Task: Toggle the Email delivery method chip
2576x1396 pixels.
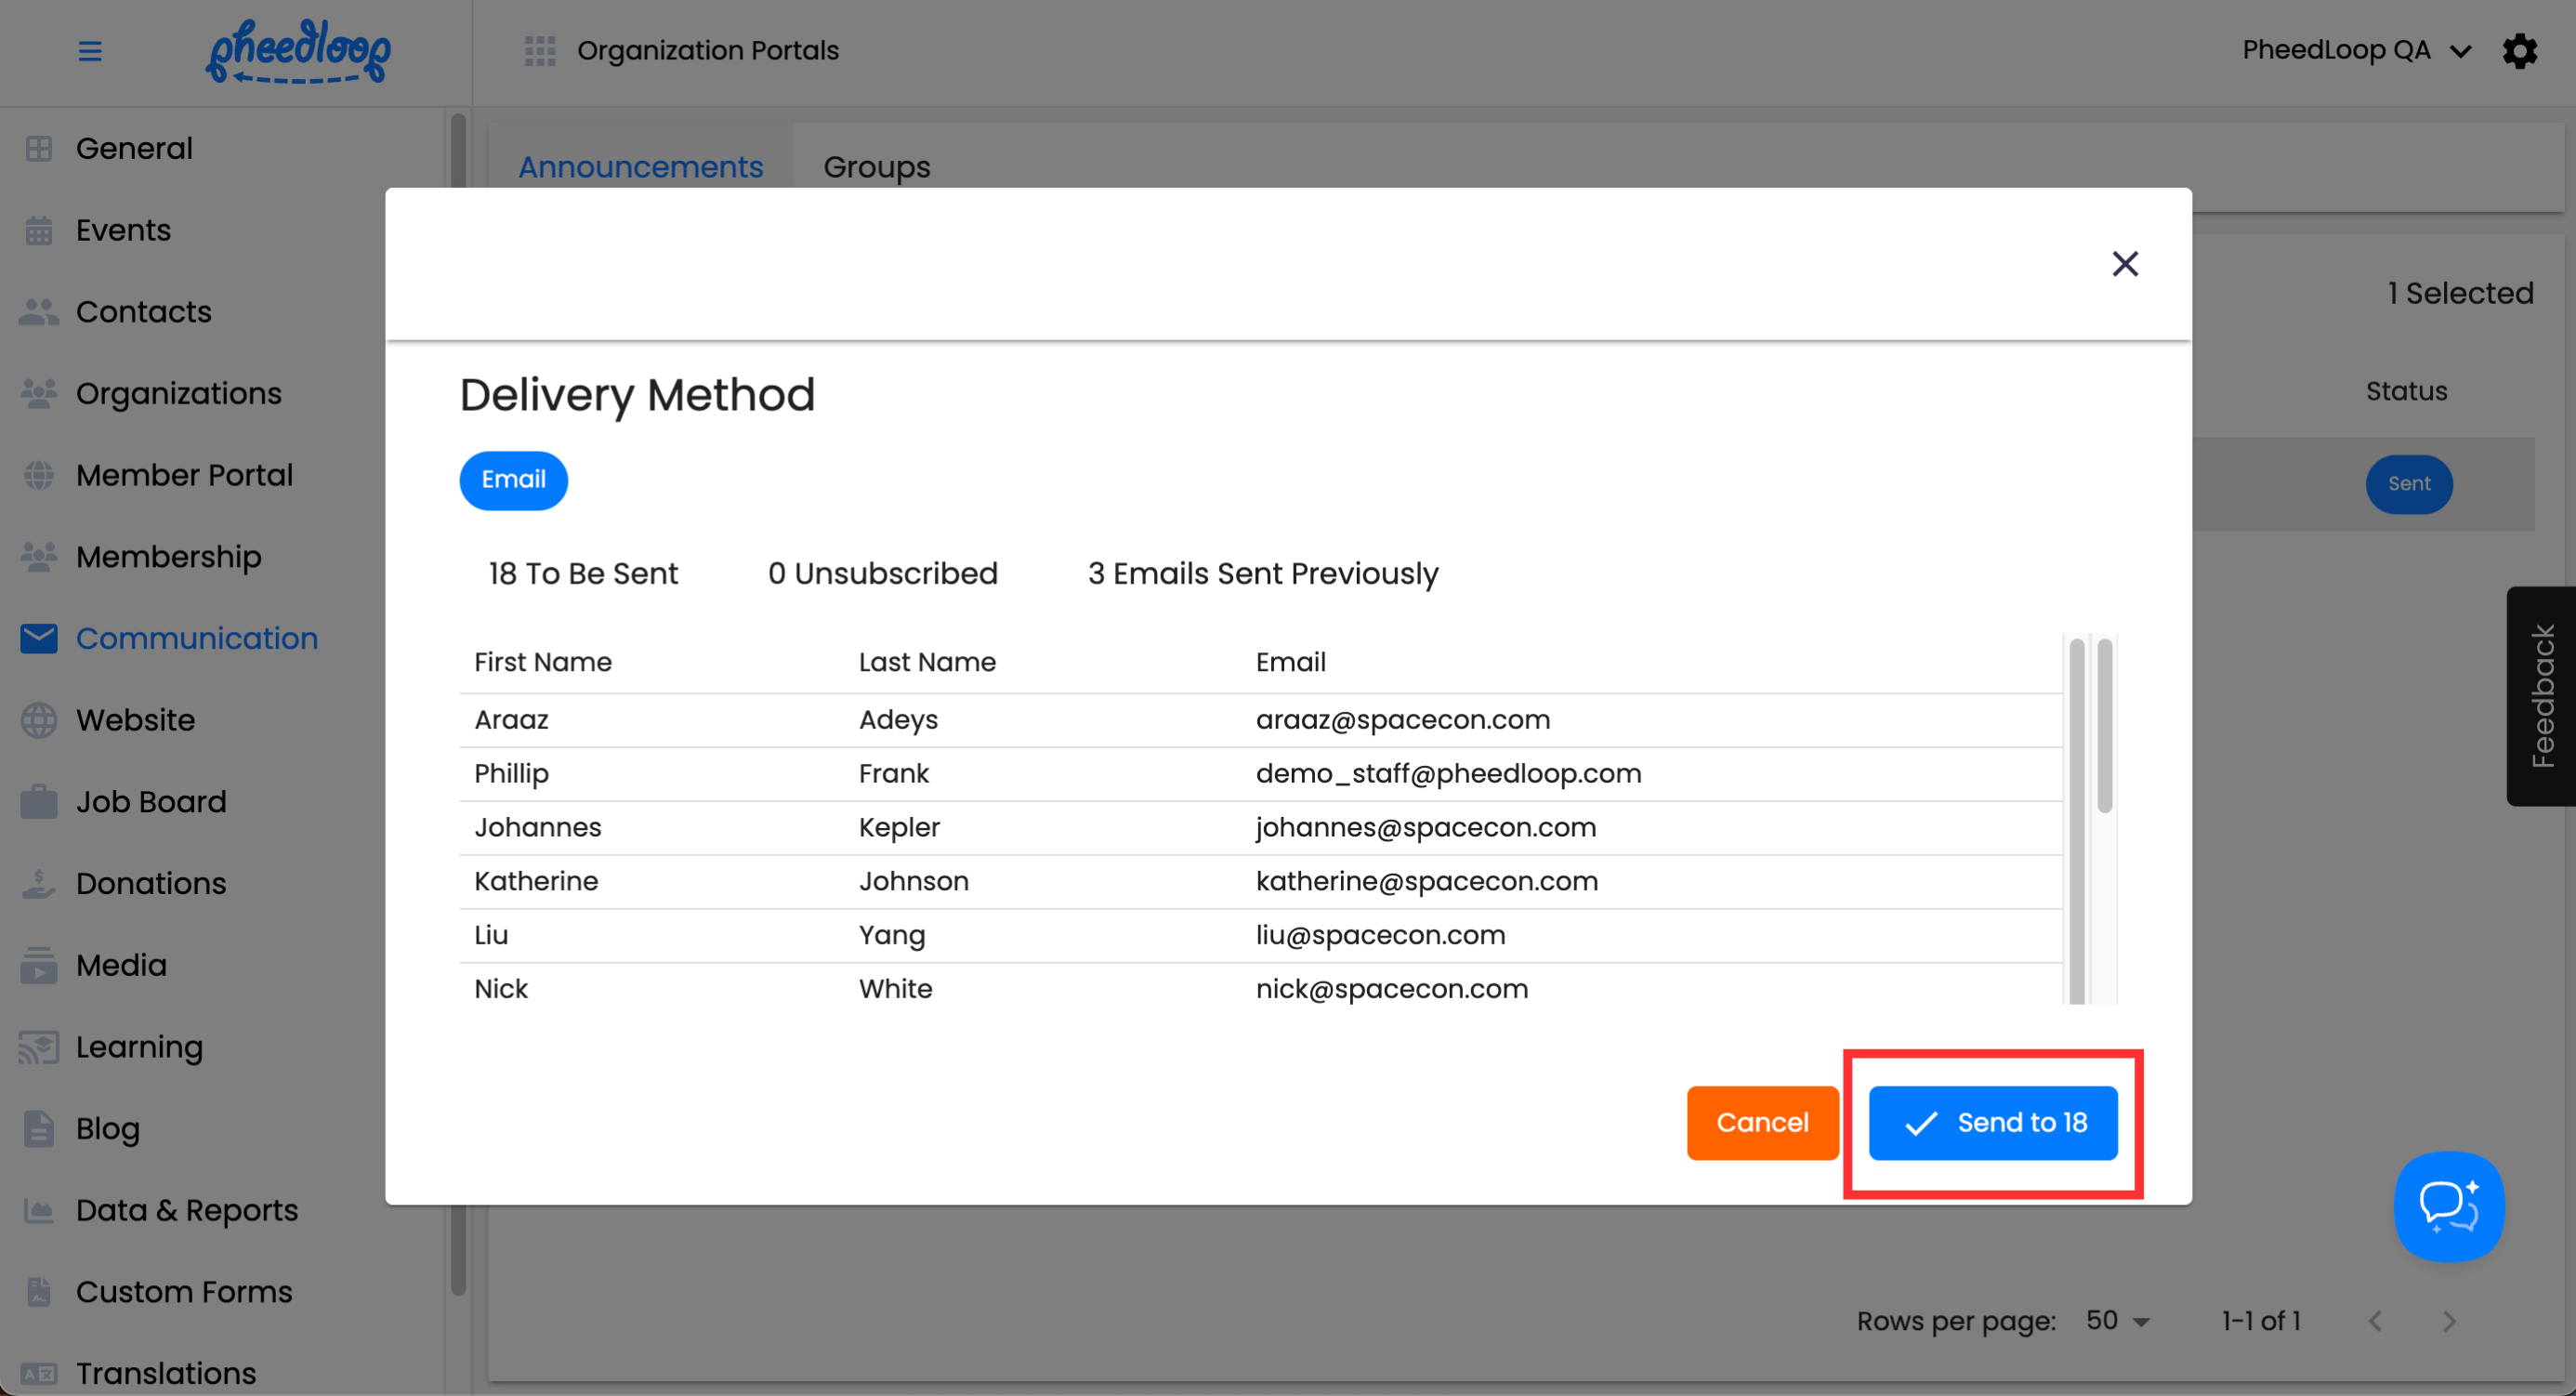Action: (x=513, y=480)
